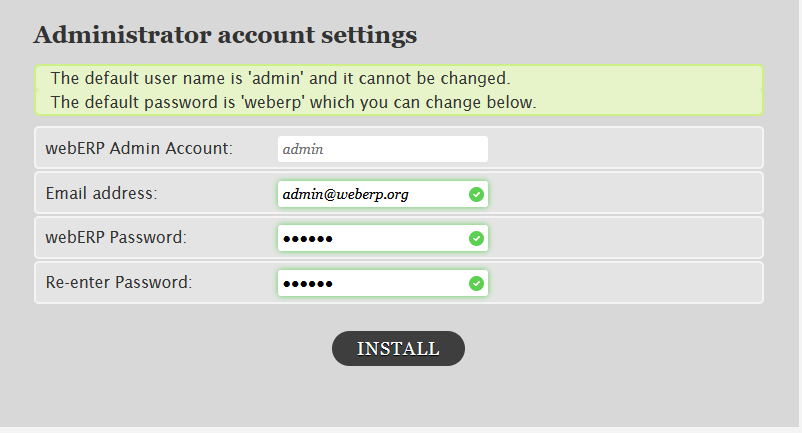The height and width of the screenshot is (433, 802).
Task: Click empty row space right of the email field
Action: coord(625,193)
